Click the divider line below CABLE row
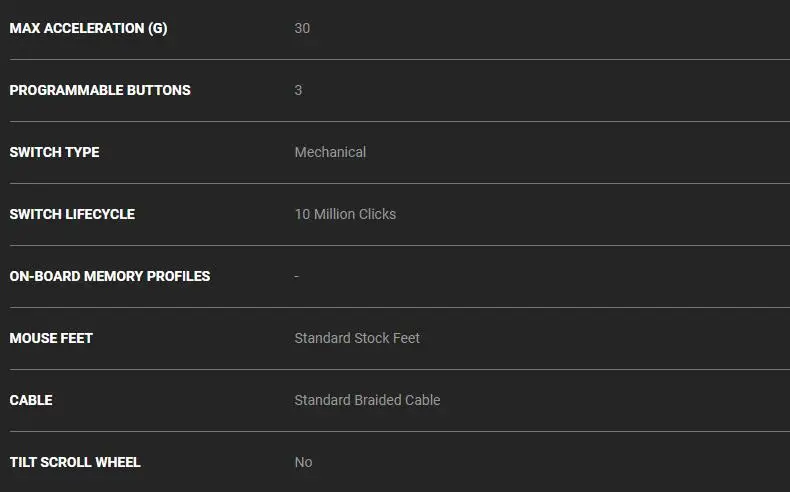This screenshot has height=492, width=790. pos(395,431)
